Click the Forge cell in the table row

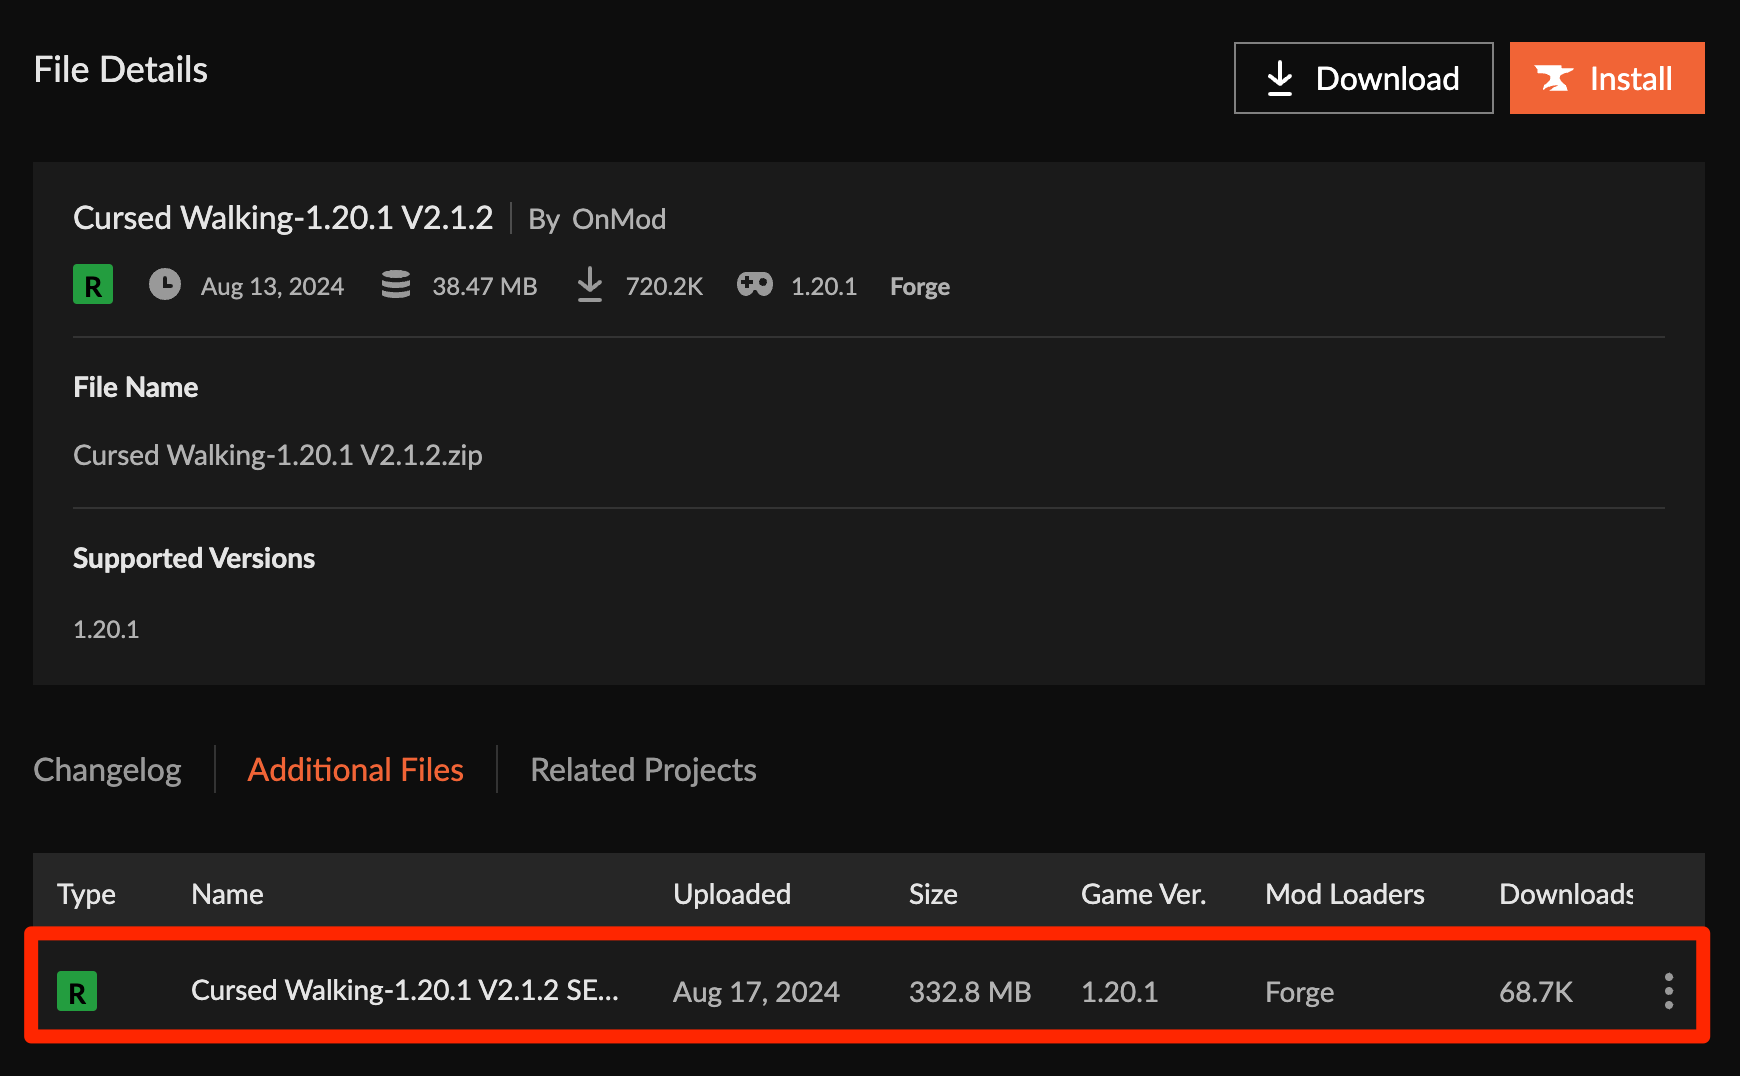1299,992
